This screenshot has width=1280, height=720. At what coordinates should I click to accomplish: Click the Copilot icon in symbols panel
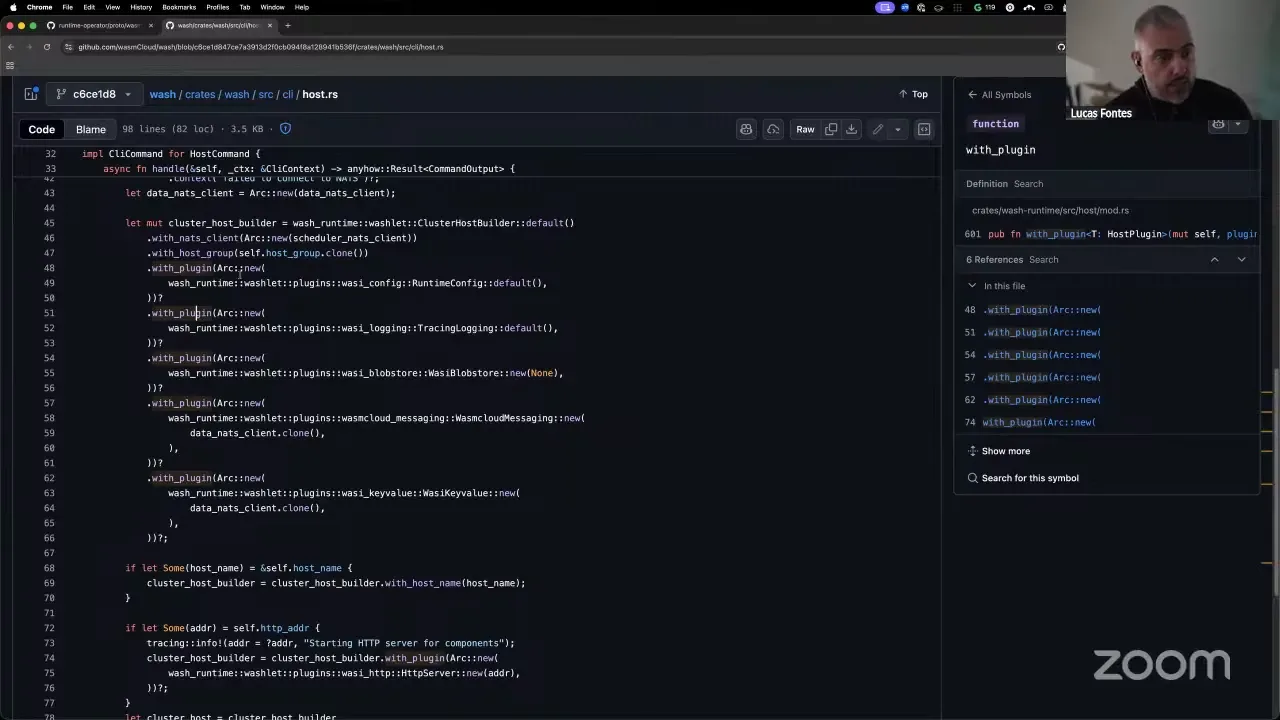1218,125
